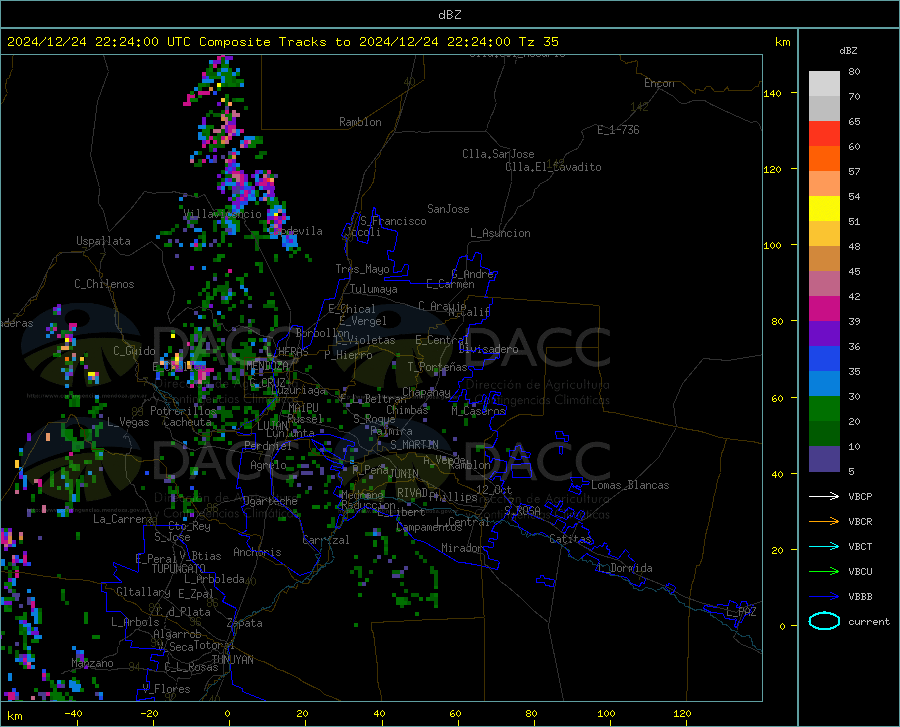This screenshot has height=727, width=900.
Task: Click the orange VBCR arrow legend icon
Action: coord(824,521)
